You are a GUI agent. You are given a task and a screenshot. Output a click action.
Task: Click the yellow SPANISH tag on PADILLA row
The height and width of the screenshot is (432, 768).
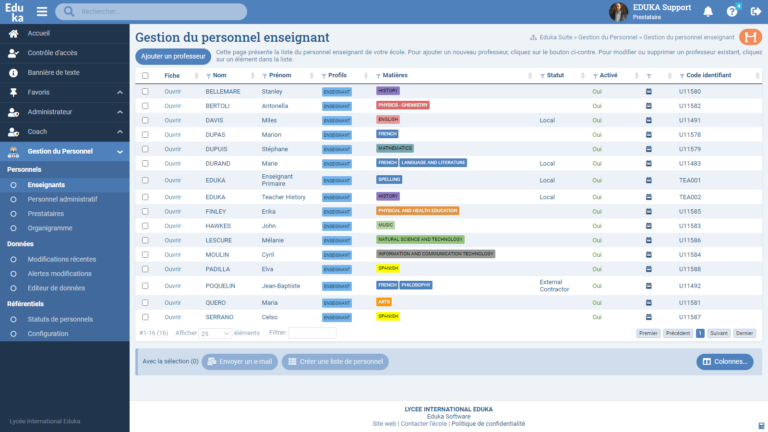(388, 268)
